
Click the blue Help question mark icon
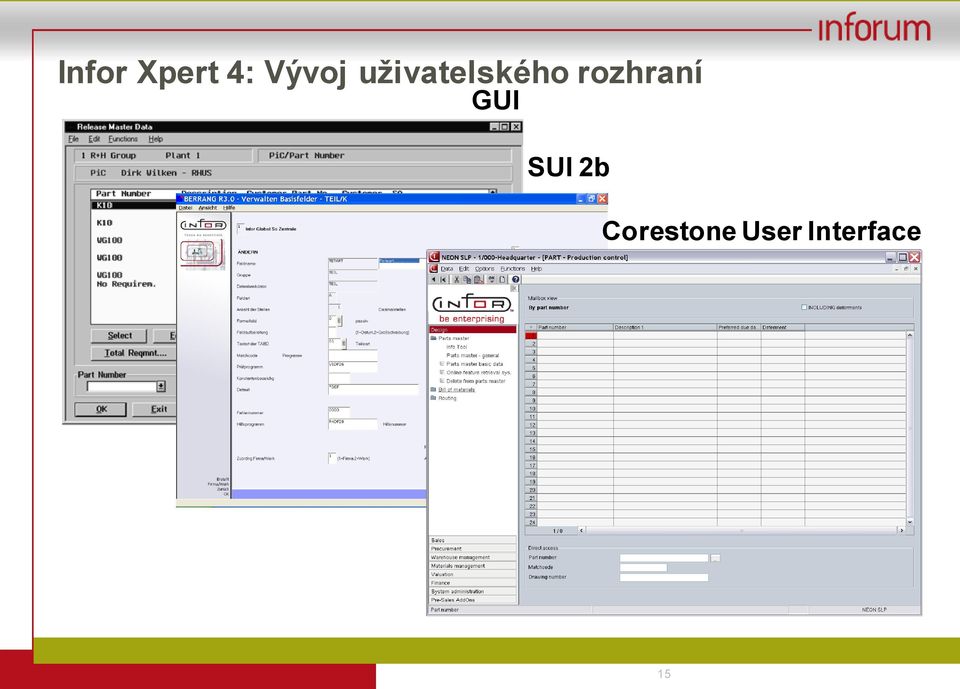click(516, 279)
